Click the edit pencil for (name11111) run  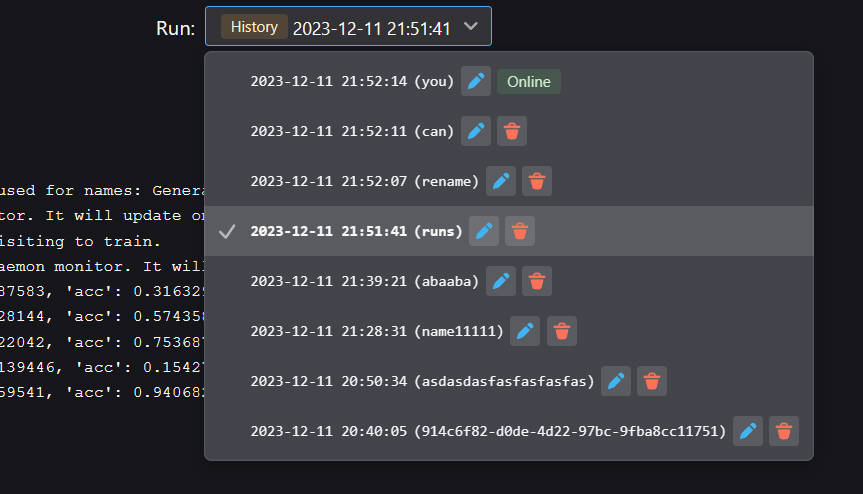point(526,331)
